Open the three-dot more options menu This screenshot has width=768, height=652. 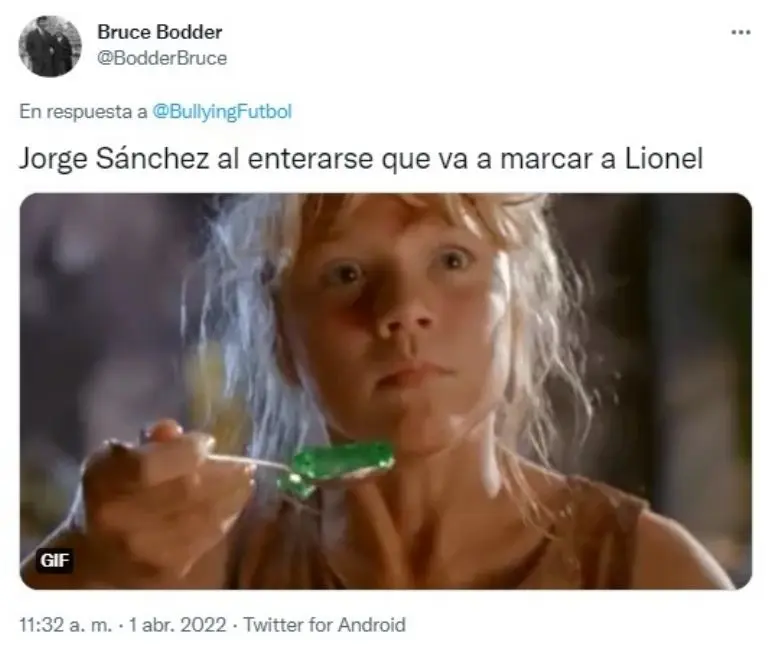click(741, 33)
